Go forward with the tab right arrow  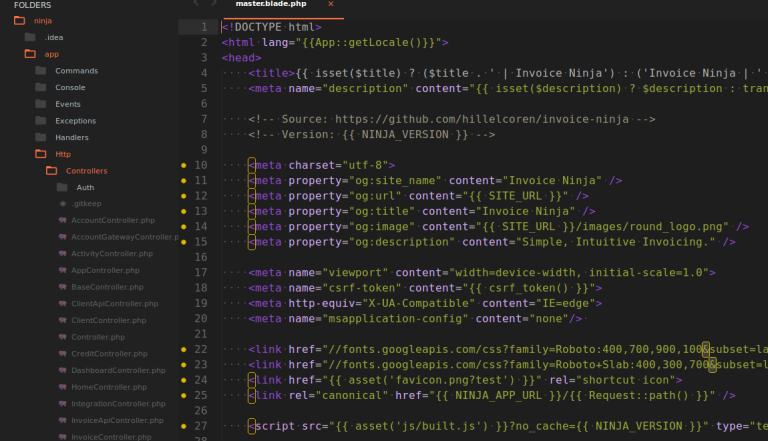(214, 3)
